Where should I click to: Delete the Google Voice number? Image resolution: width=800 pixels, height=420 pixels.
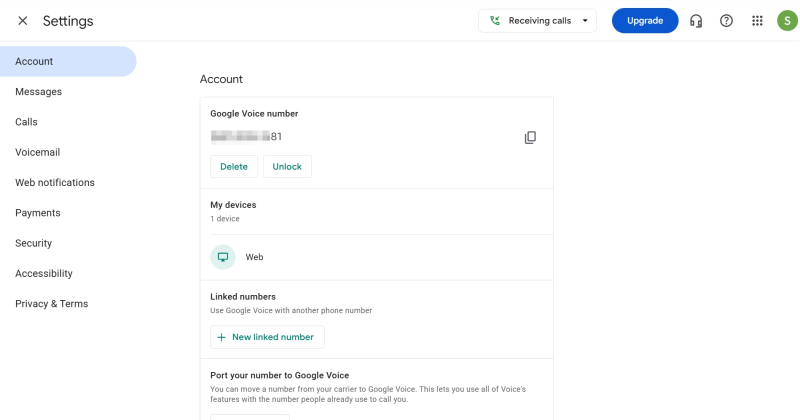pyautogui.click(x=234, y=167)
